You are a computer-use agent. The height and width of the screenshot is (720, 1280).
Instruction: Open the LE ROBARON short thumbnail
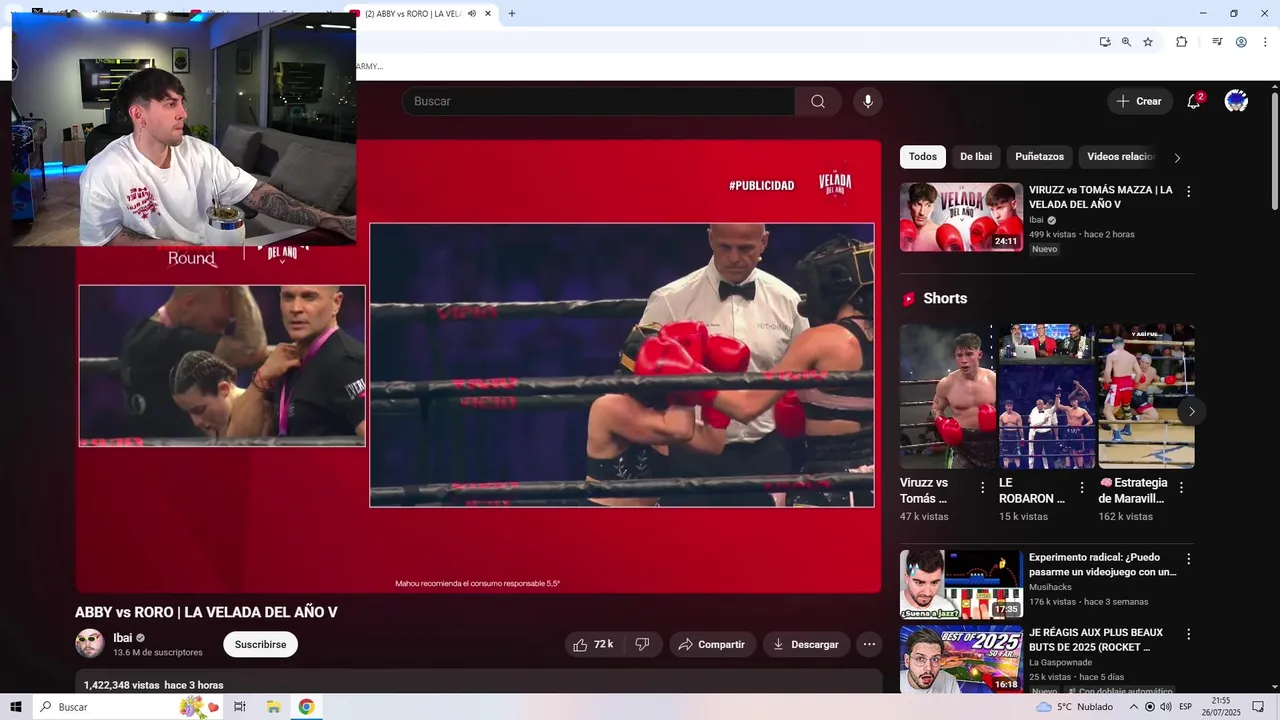click(1046, 396)
